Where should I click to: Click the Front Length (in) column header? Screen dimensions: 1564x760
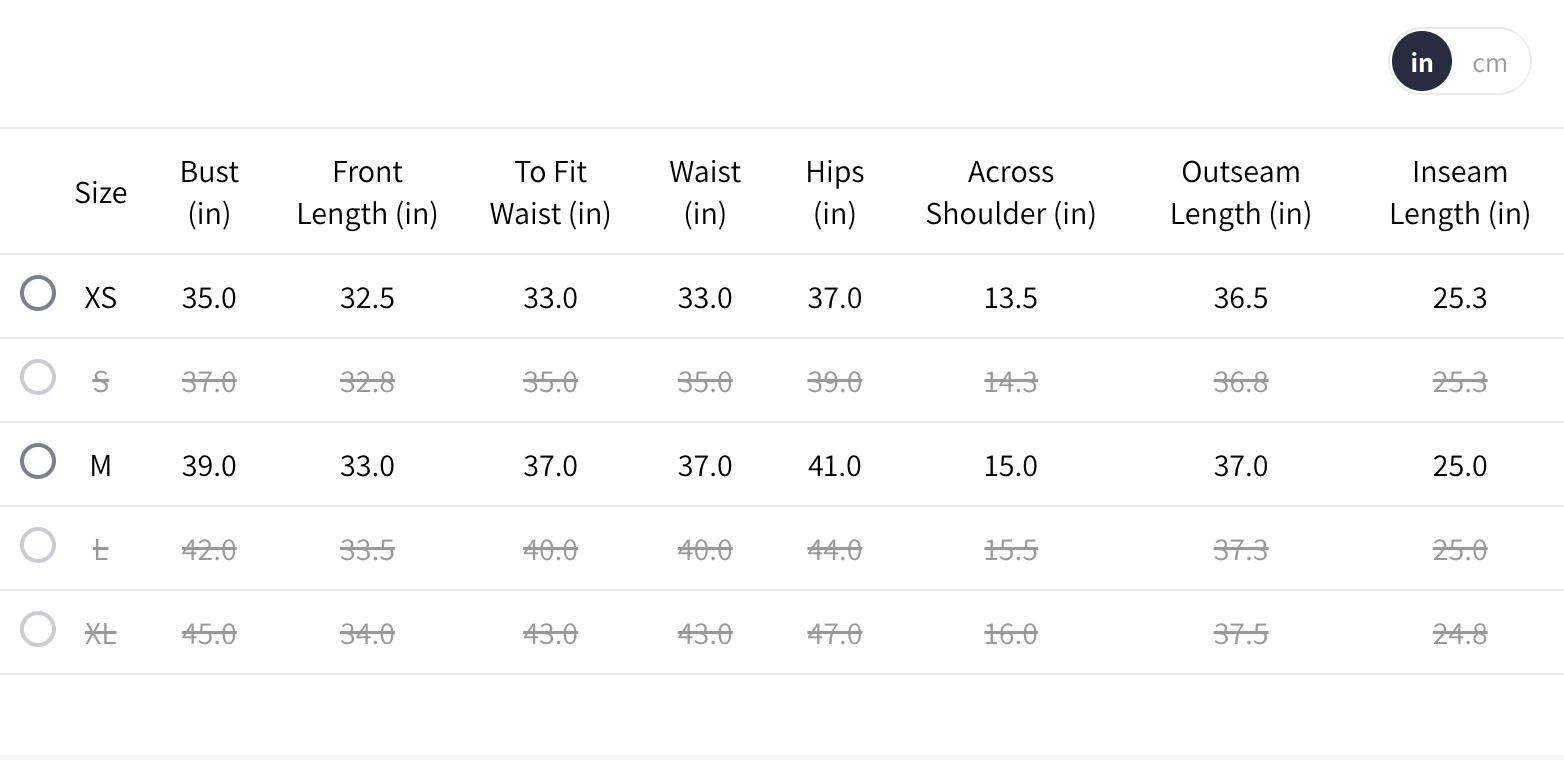(x=367, y=192)
